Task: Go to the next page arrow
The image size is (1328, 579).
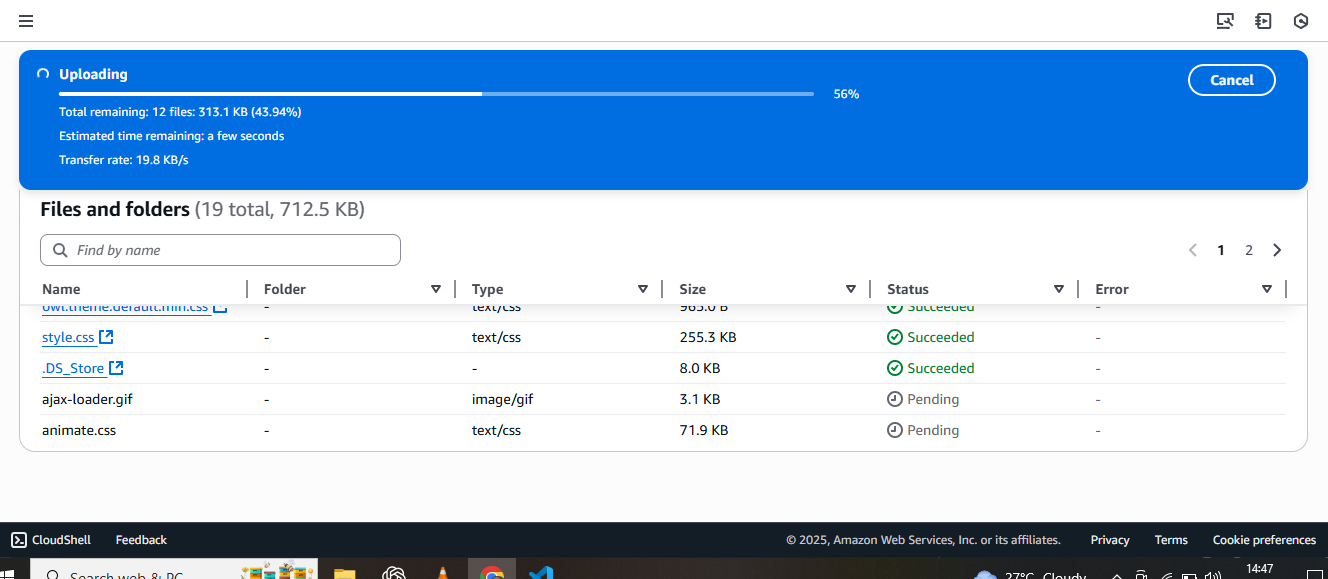Action: 1277,250
